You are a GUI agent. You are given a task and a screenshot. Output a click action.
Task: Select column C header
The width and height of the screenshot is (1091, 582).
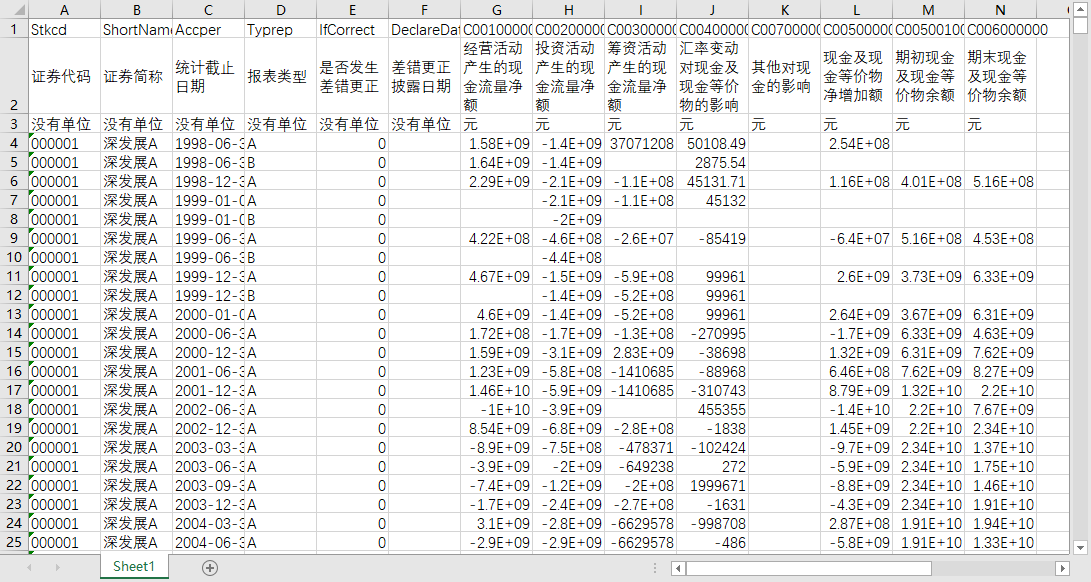pos(208,10)
